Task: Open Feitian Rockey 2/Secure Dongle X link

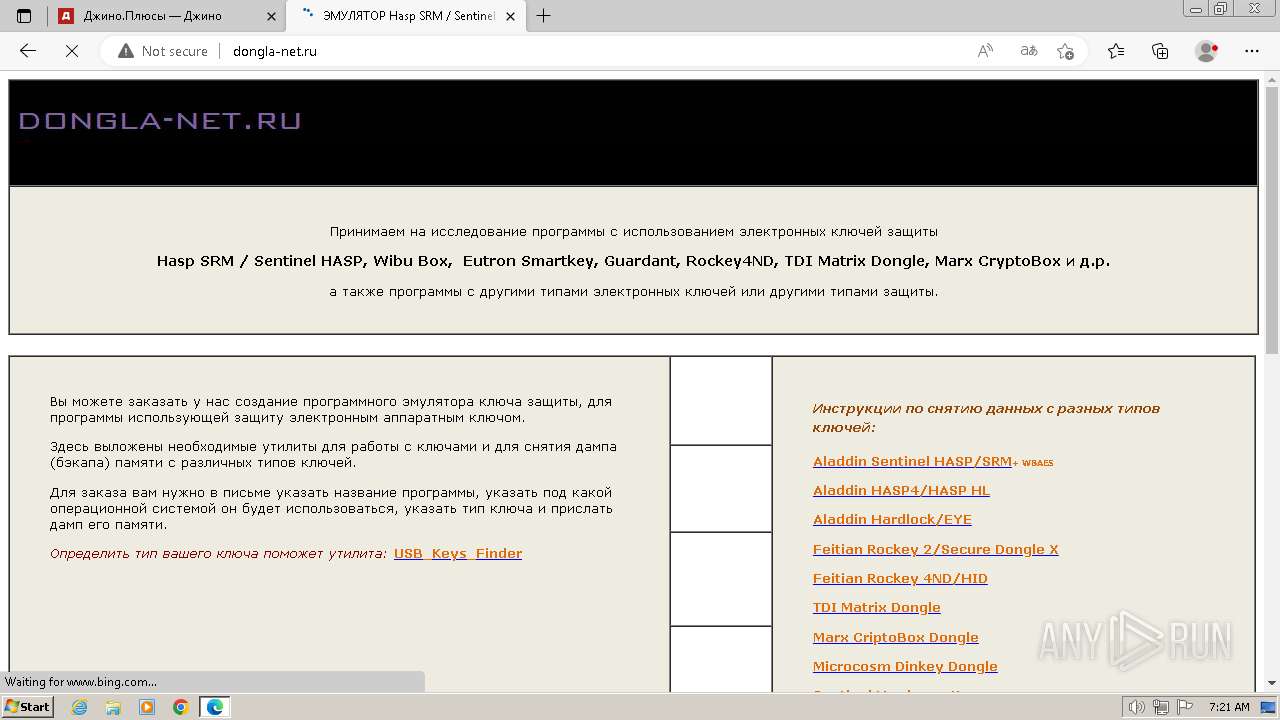Action: point(936,549)
